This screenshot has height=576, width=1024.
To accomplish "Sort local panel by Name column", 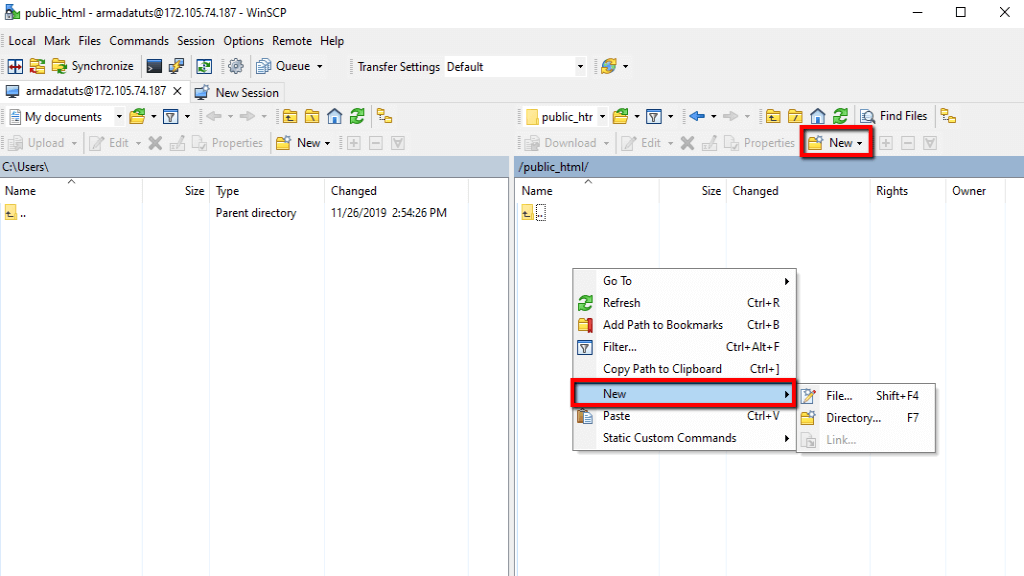I will 71,191.
